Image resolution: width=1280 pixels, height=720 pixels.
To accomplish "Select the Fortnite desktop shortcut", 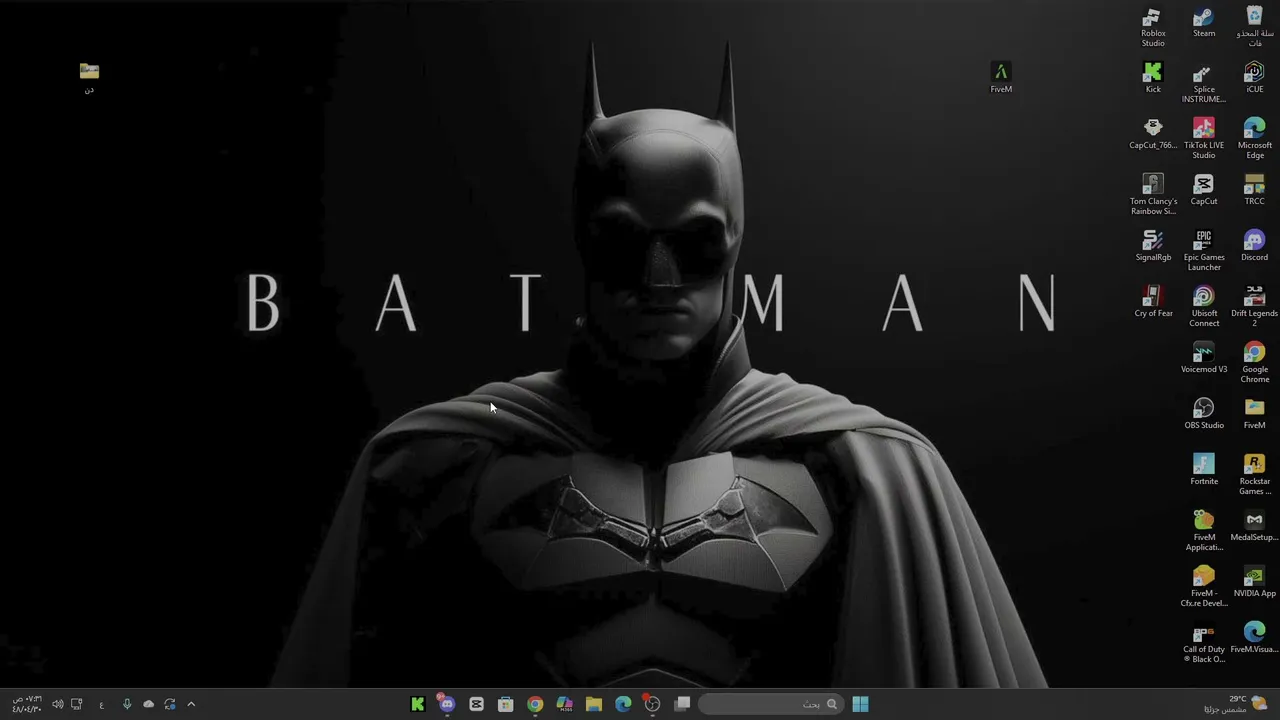I will (x=1204, y=470).
